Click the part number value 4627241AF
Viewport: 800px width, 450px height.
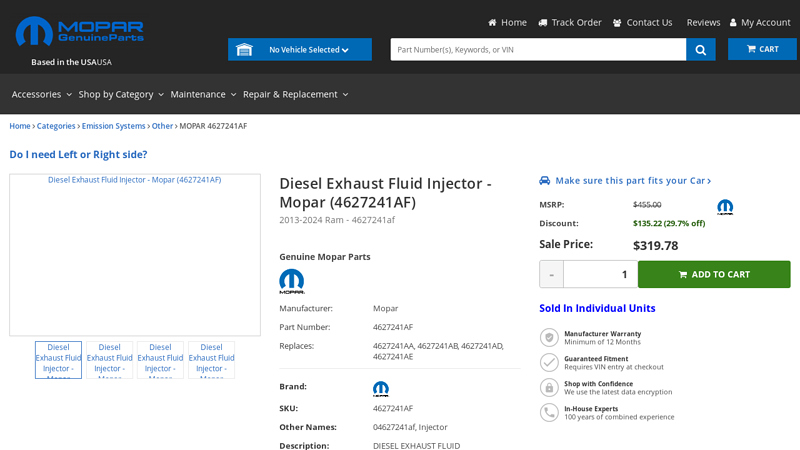393,327
